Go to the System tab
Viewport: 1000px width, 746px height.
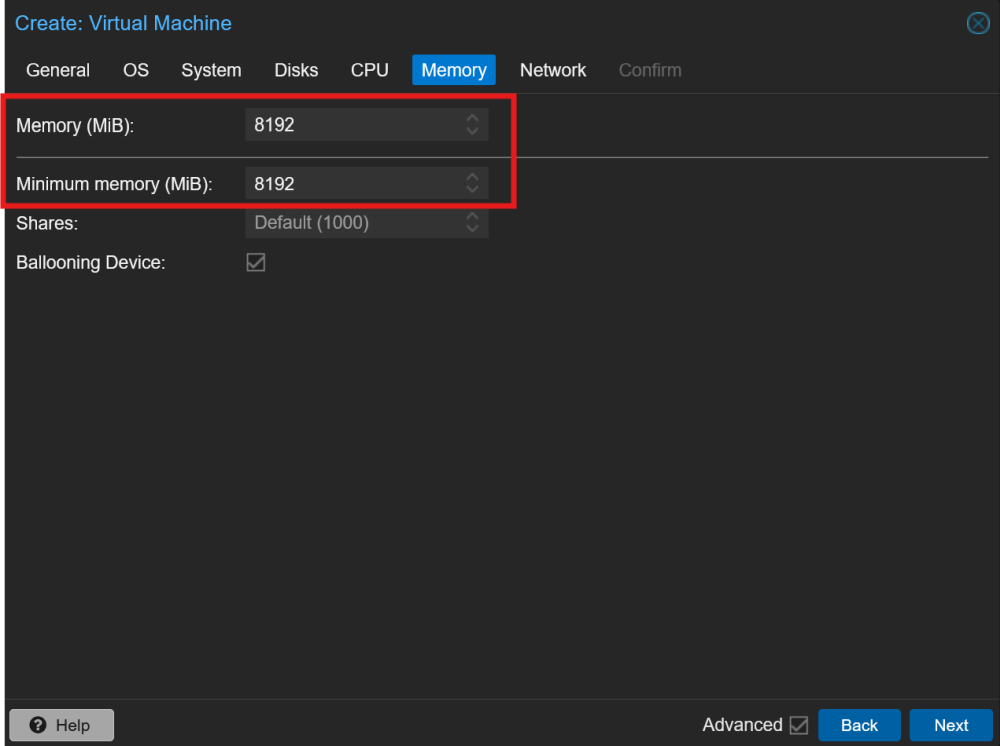211,70
